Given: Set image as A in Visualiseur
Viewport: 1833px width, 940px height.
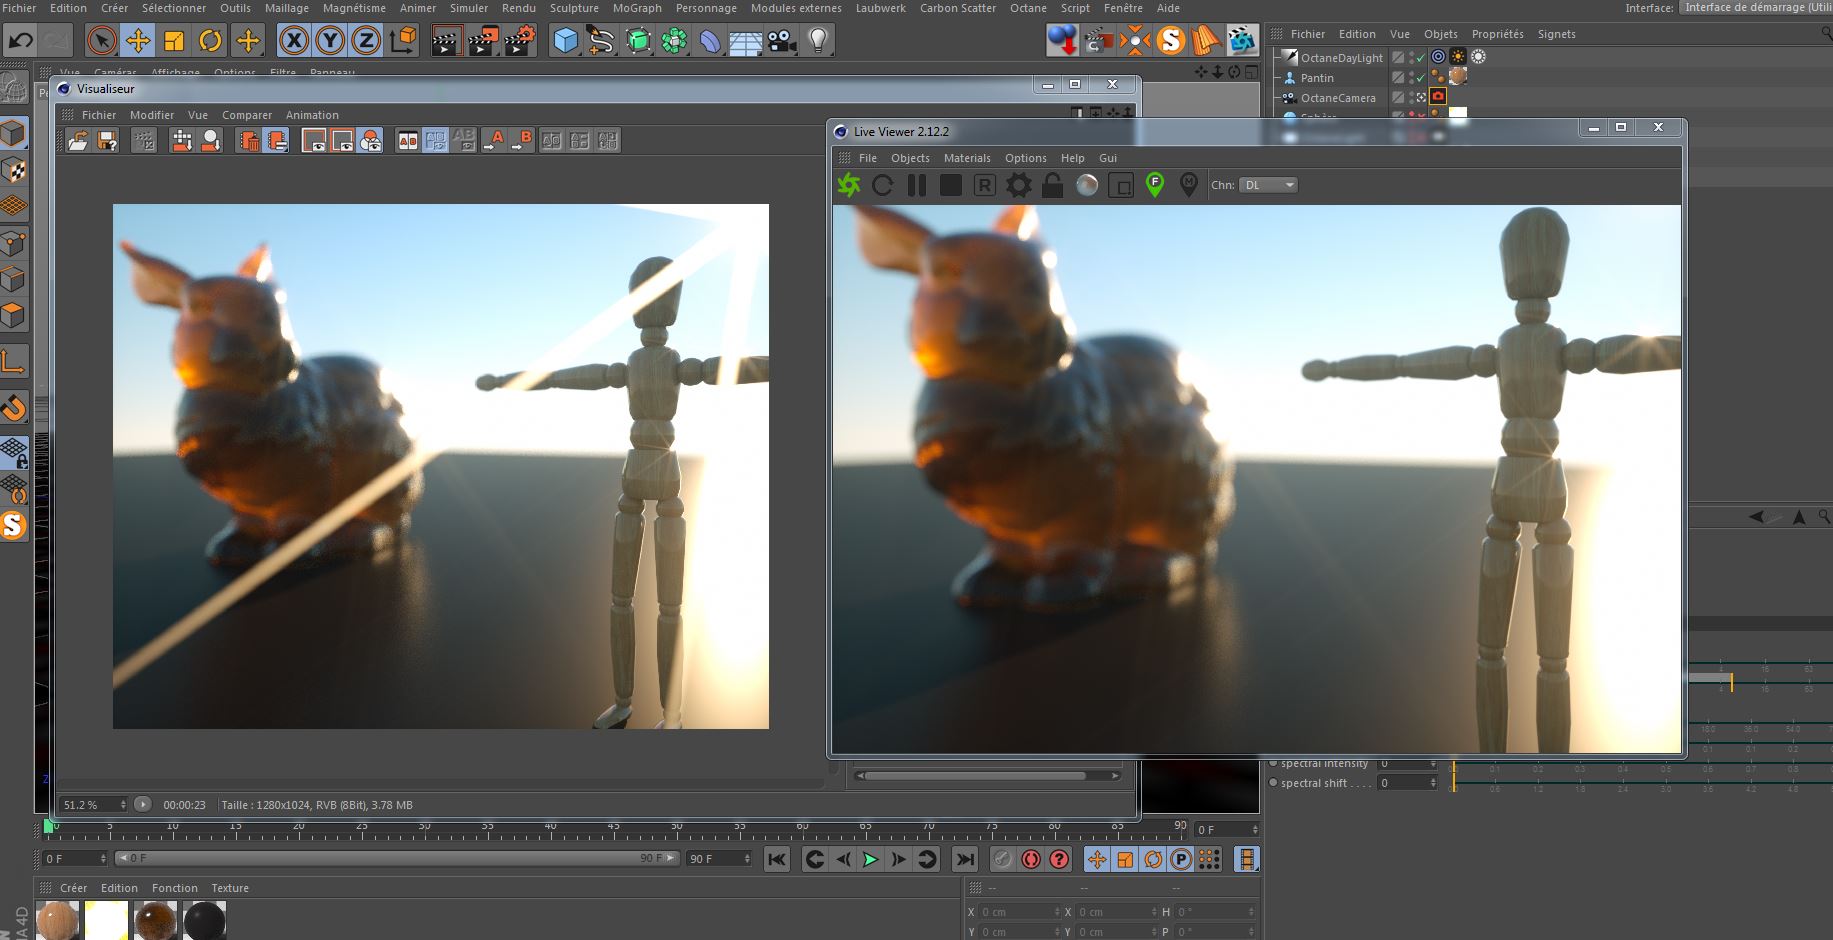Looking at the screenshot, I should coord(494,141).
